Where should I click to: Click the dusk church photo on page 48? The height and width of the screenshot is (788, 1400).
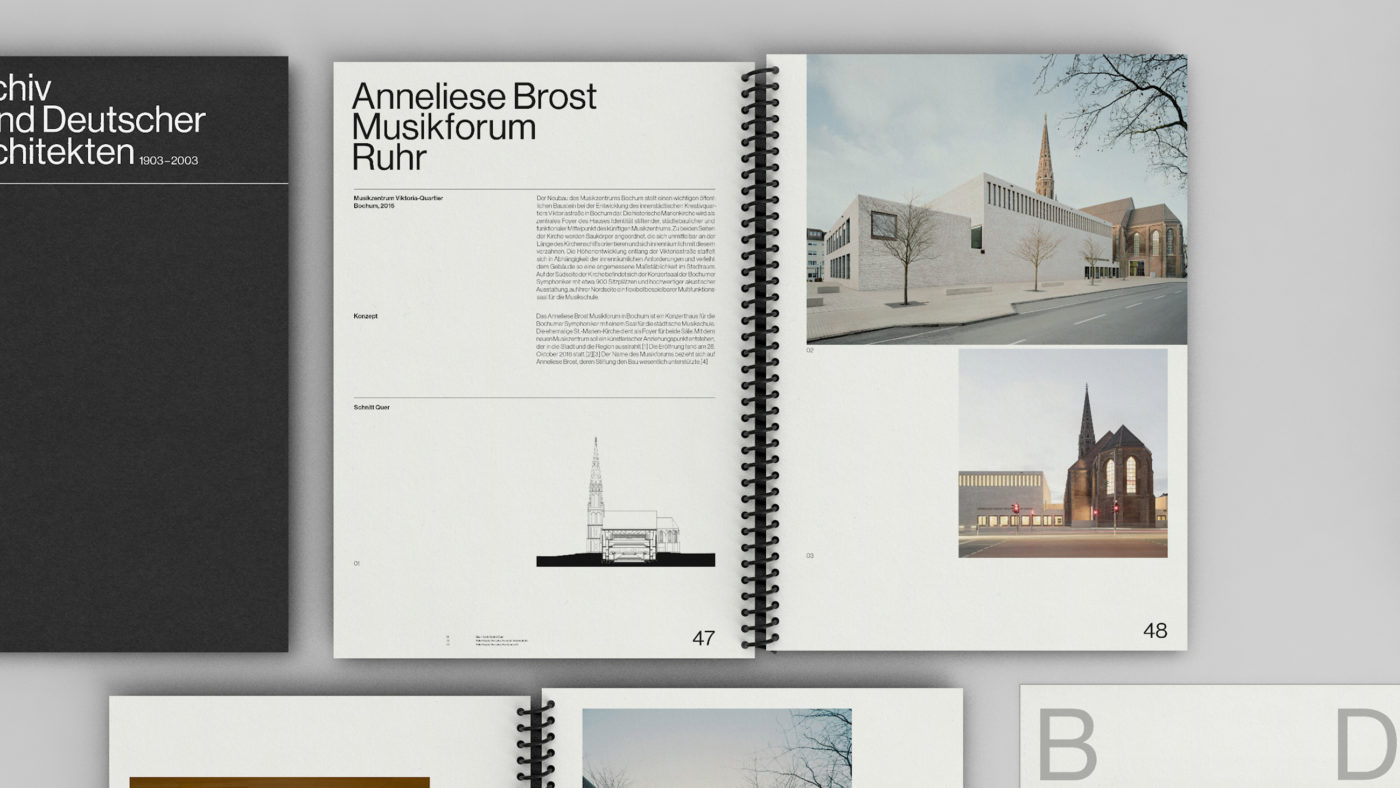tap(1063, 453)
